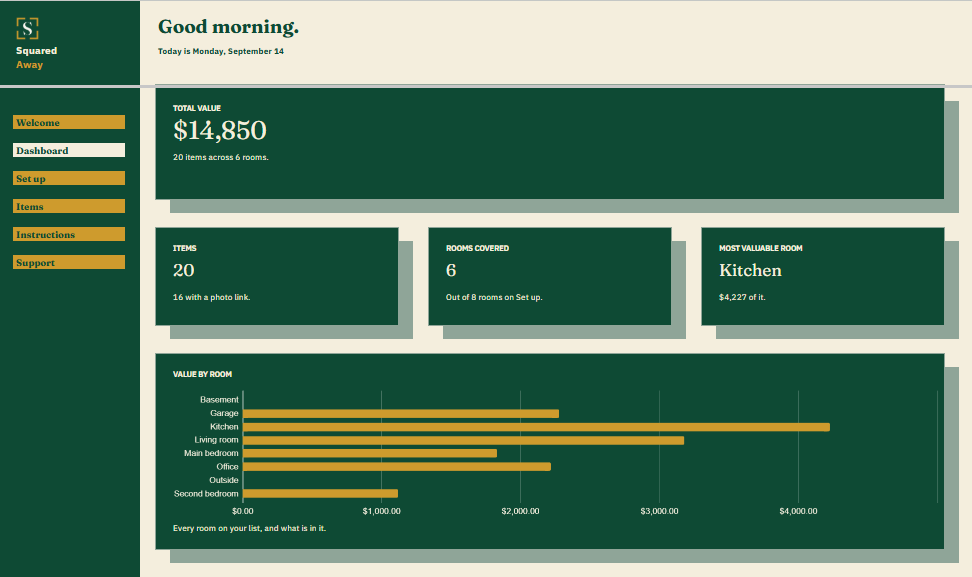Click the Basement label in the chart
Viewport: 972px width, 577px height.
[x=219, y=400]
